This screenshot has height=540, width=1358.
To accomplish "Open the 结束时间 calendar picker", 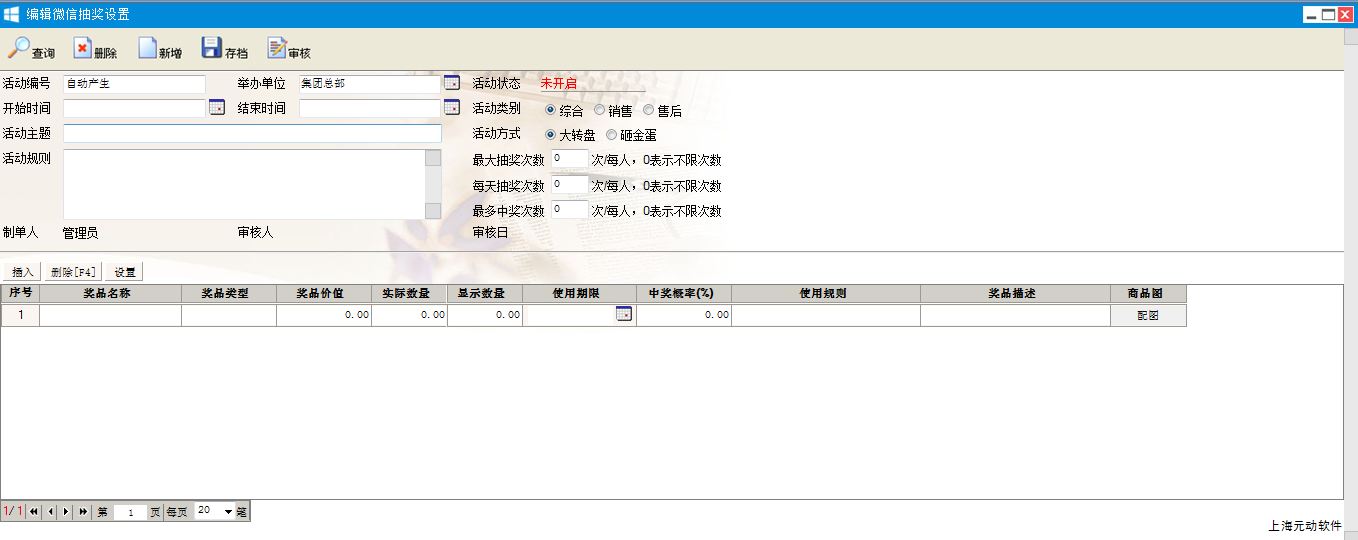I will click(x=452, y=108).
